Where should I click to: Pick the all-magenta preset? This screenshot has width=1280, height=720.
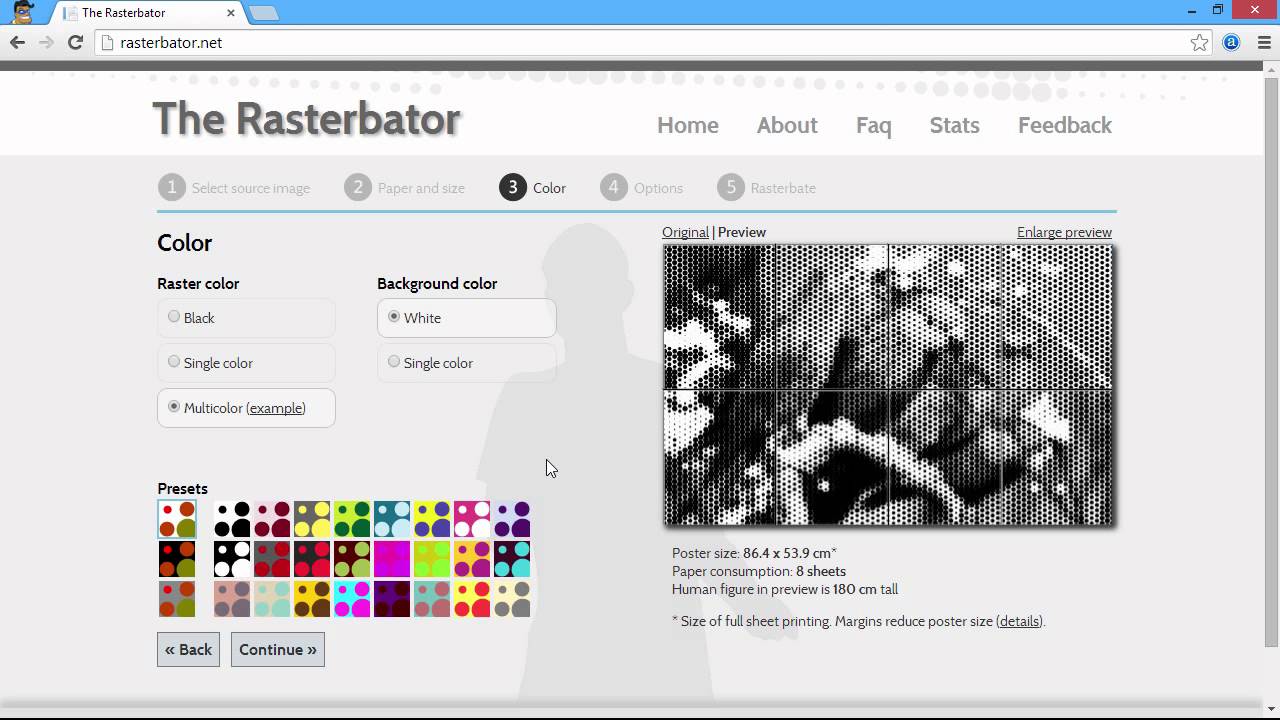(392, 560)
